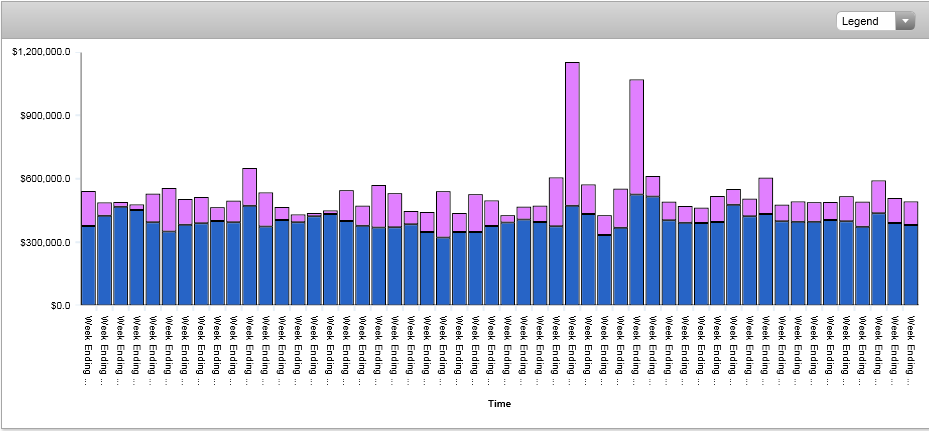Click the $300,000.0 y-axis label
The height and width of the screenshot is (431, 929).
pos(46,242)
